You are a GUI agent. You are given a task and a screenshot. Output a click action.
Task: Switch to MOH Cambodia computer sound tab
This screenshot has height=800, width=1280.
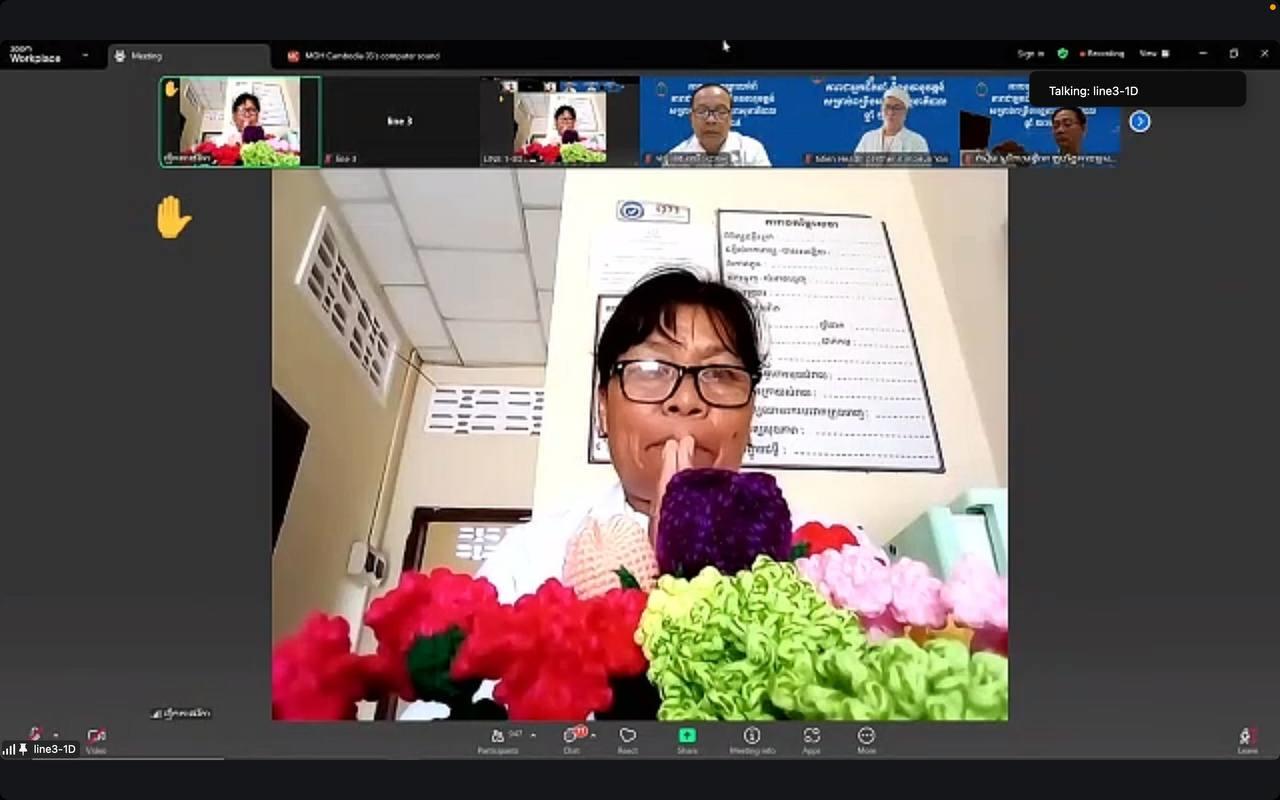click(x=364, y=56)
